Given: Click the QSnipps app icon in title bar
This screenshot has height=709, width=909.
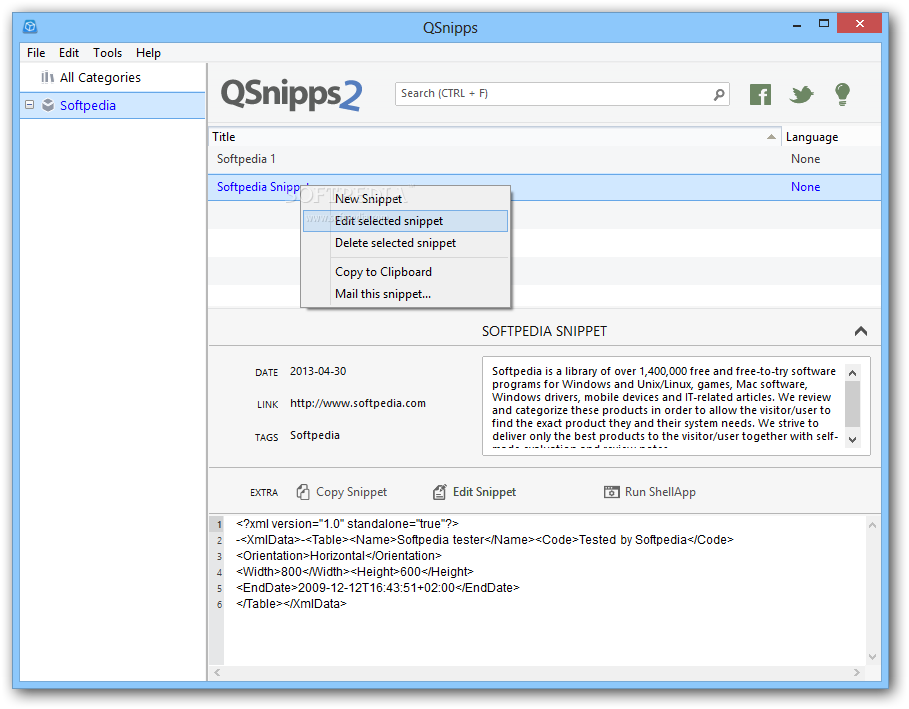Looking at the screenshot, I should click(x=30, y=27).
